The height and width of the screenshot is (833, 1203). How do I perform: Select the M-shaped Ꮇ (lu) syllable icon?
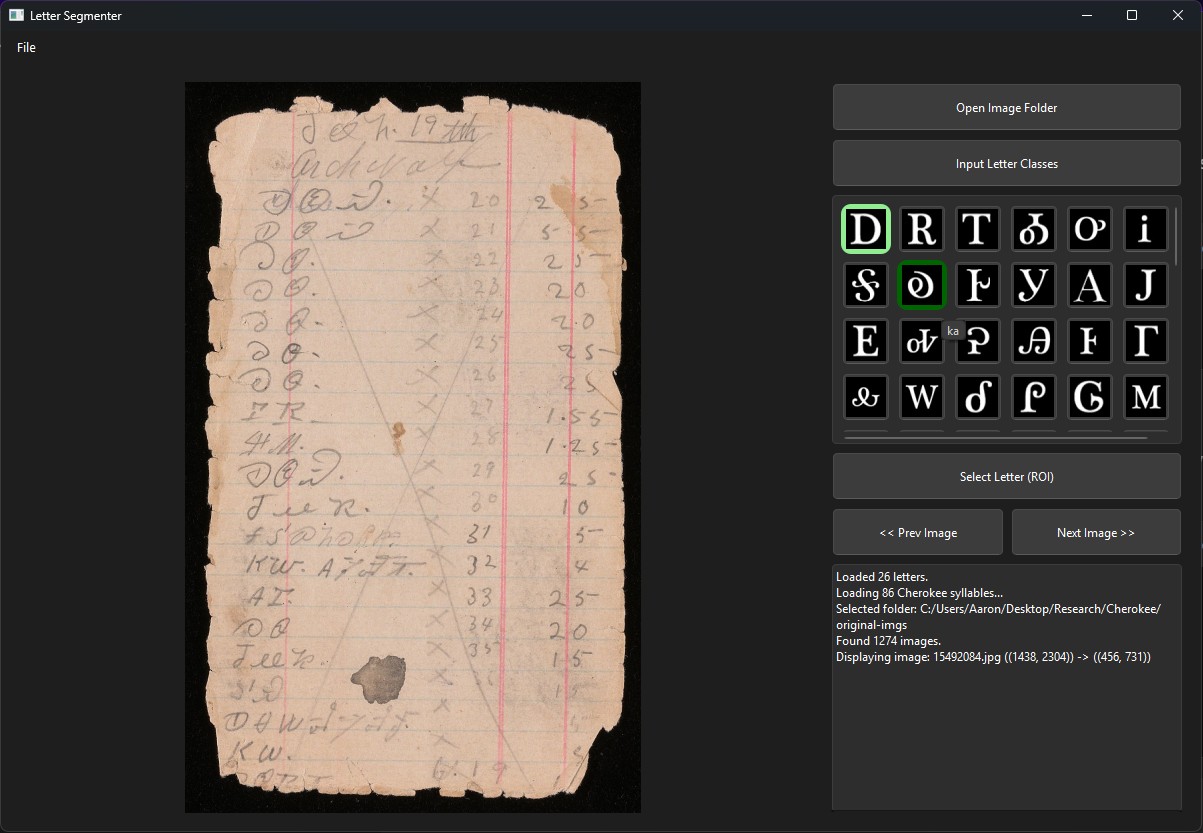click(1145, 397)
